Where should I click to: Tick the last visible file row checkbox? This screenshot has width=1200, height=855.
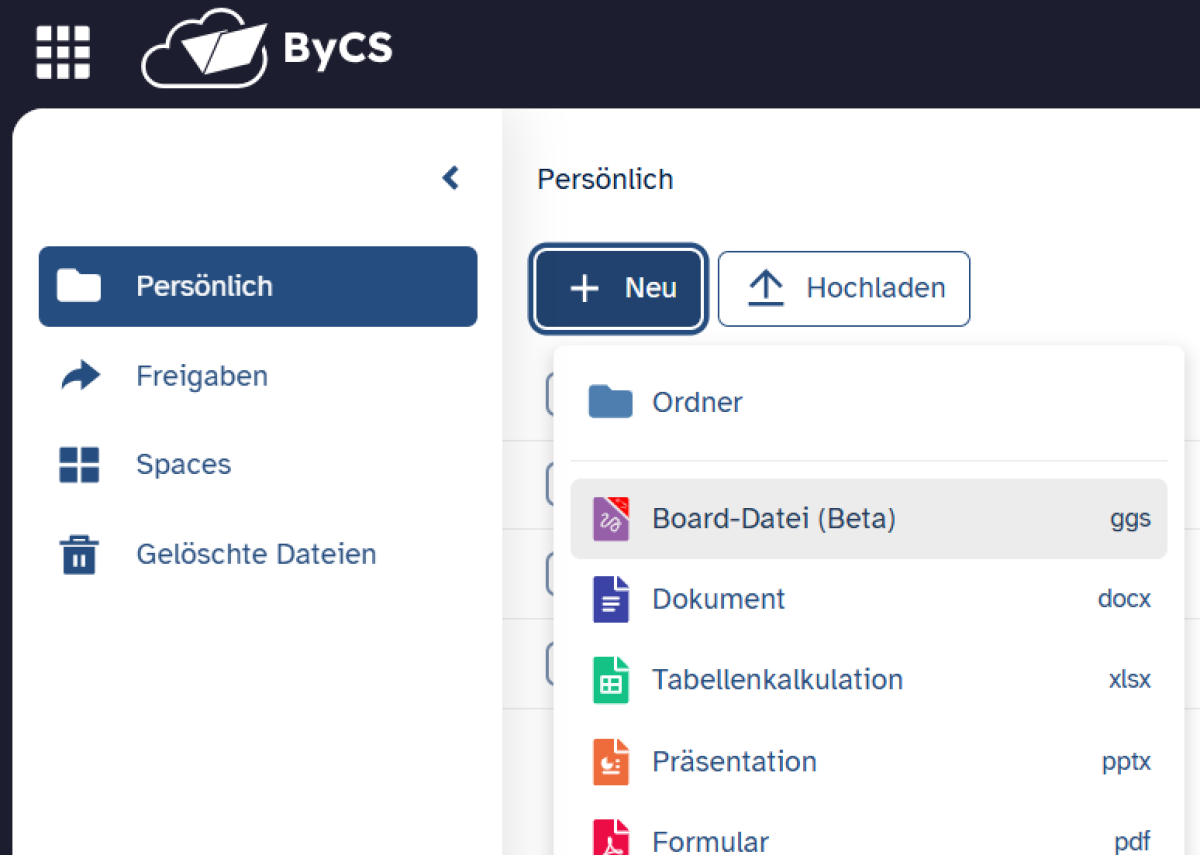pyautogui.click(x=550, y=663)
